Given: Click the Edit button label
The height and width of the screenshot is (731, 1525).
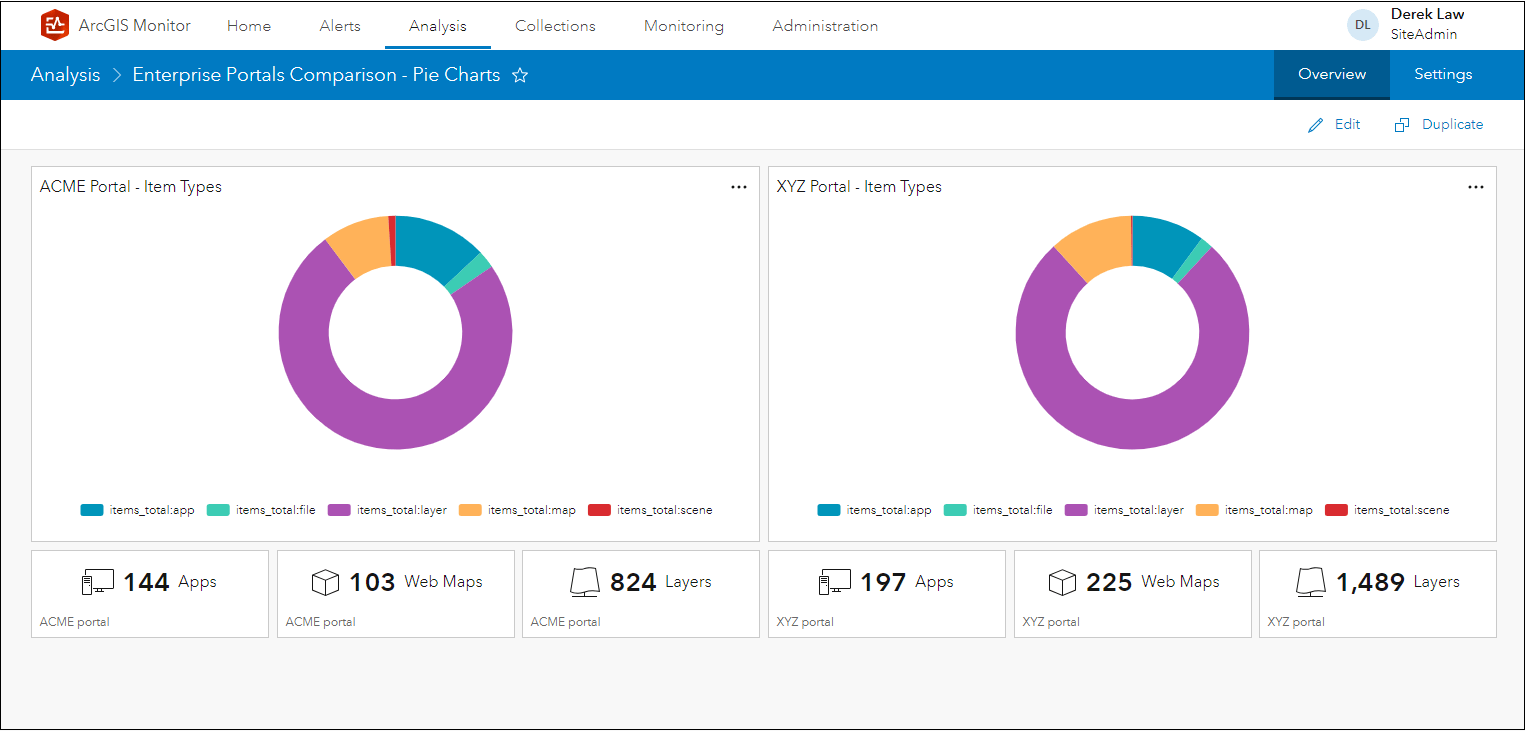Looking at the screenshot, I should click(x=1348, y=125).
